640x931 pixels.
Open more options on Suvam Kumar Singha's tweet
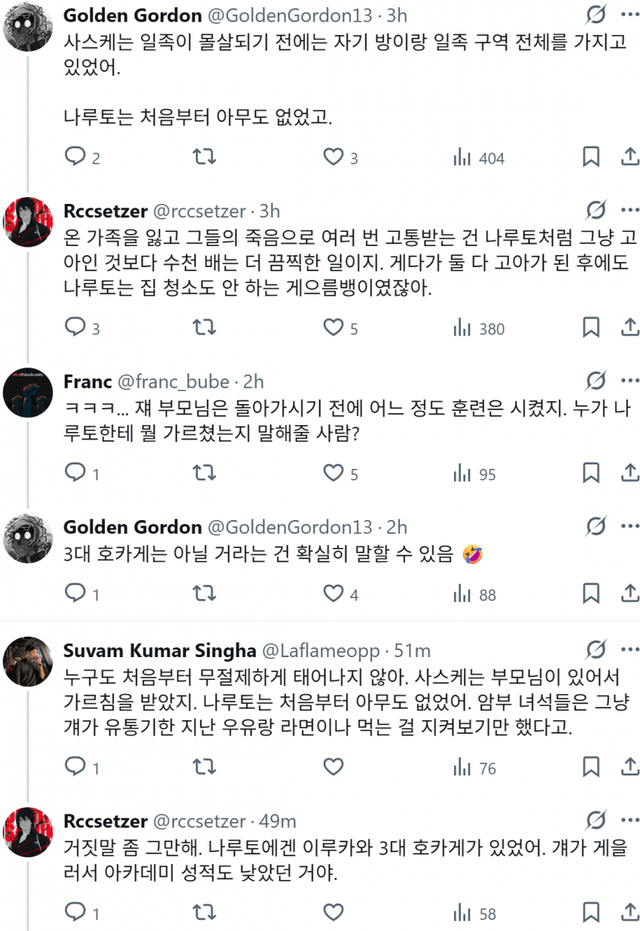point(631,650)
